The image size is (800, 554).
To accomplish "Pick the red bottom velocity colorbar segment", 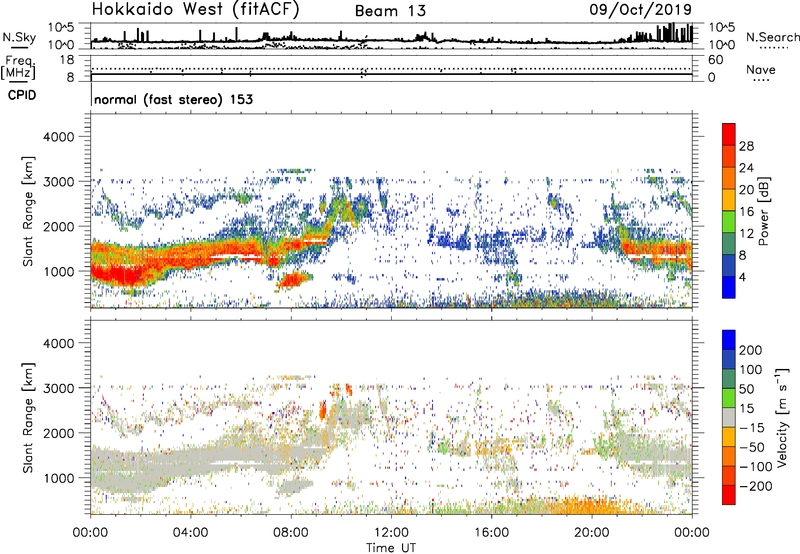I will coord(729,495).
